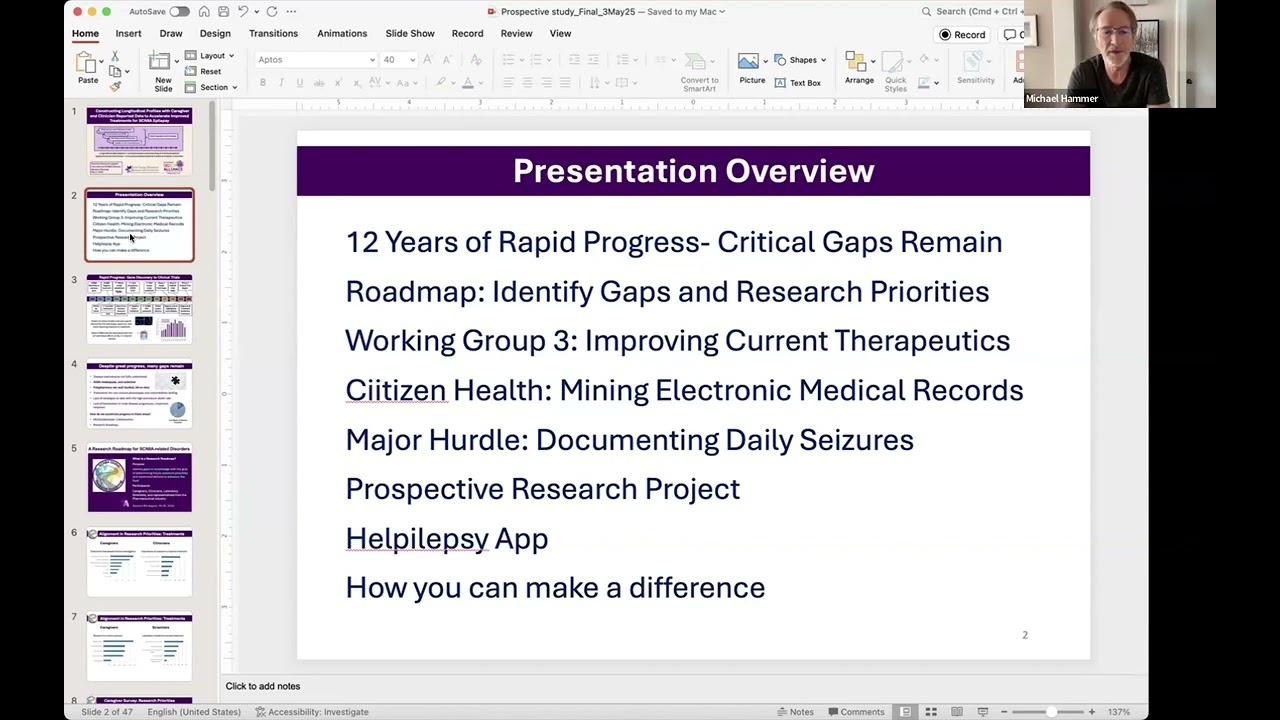Image resolution: width=1280 pixels, height=720 pixels.
Task: Click the font color A swatch
Action: (467, 82)
